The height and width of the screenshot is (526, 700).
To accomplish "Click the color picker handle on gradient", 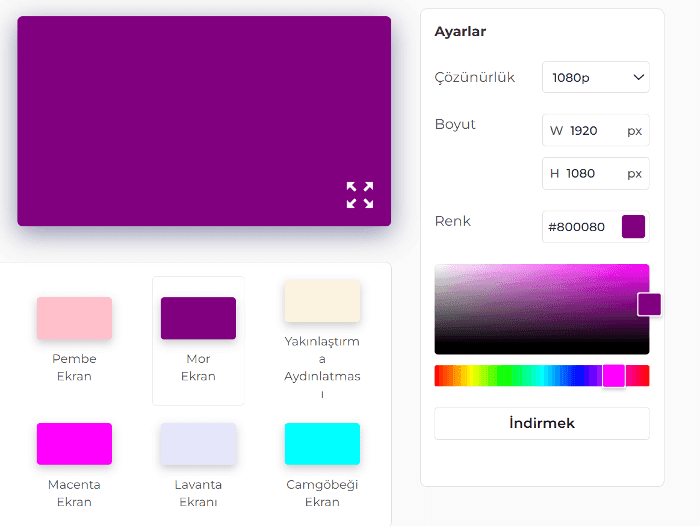I will 649,304.
